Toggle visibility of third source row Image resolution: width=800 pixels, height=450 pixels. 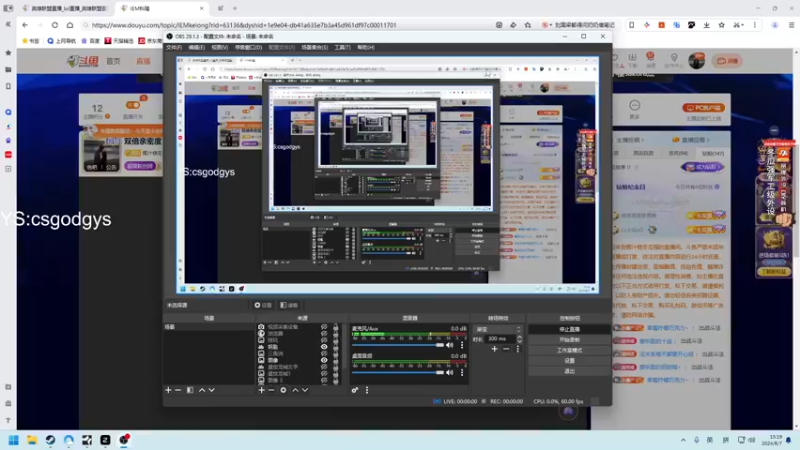pos(324,340)
